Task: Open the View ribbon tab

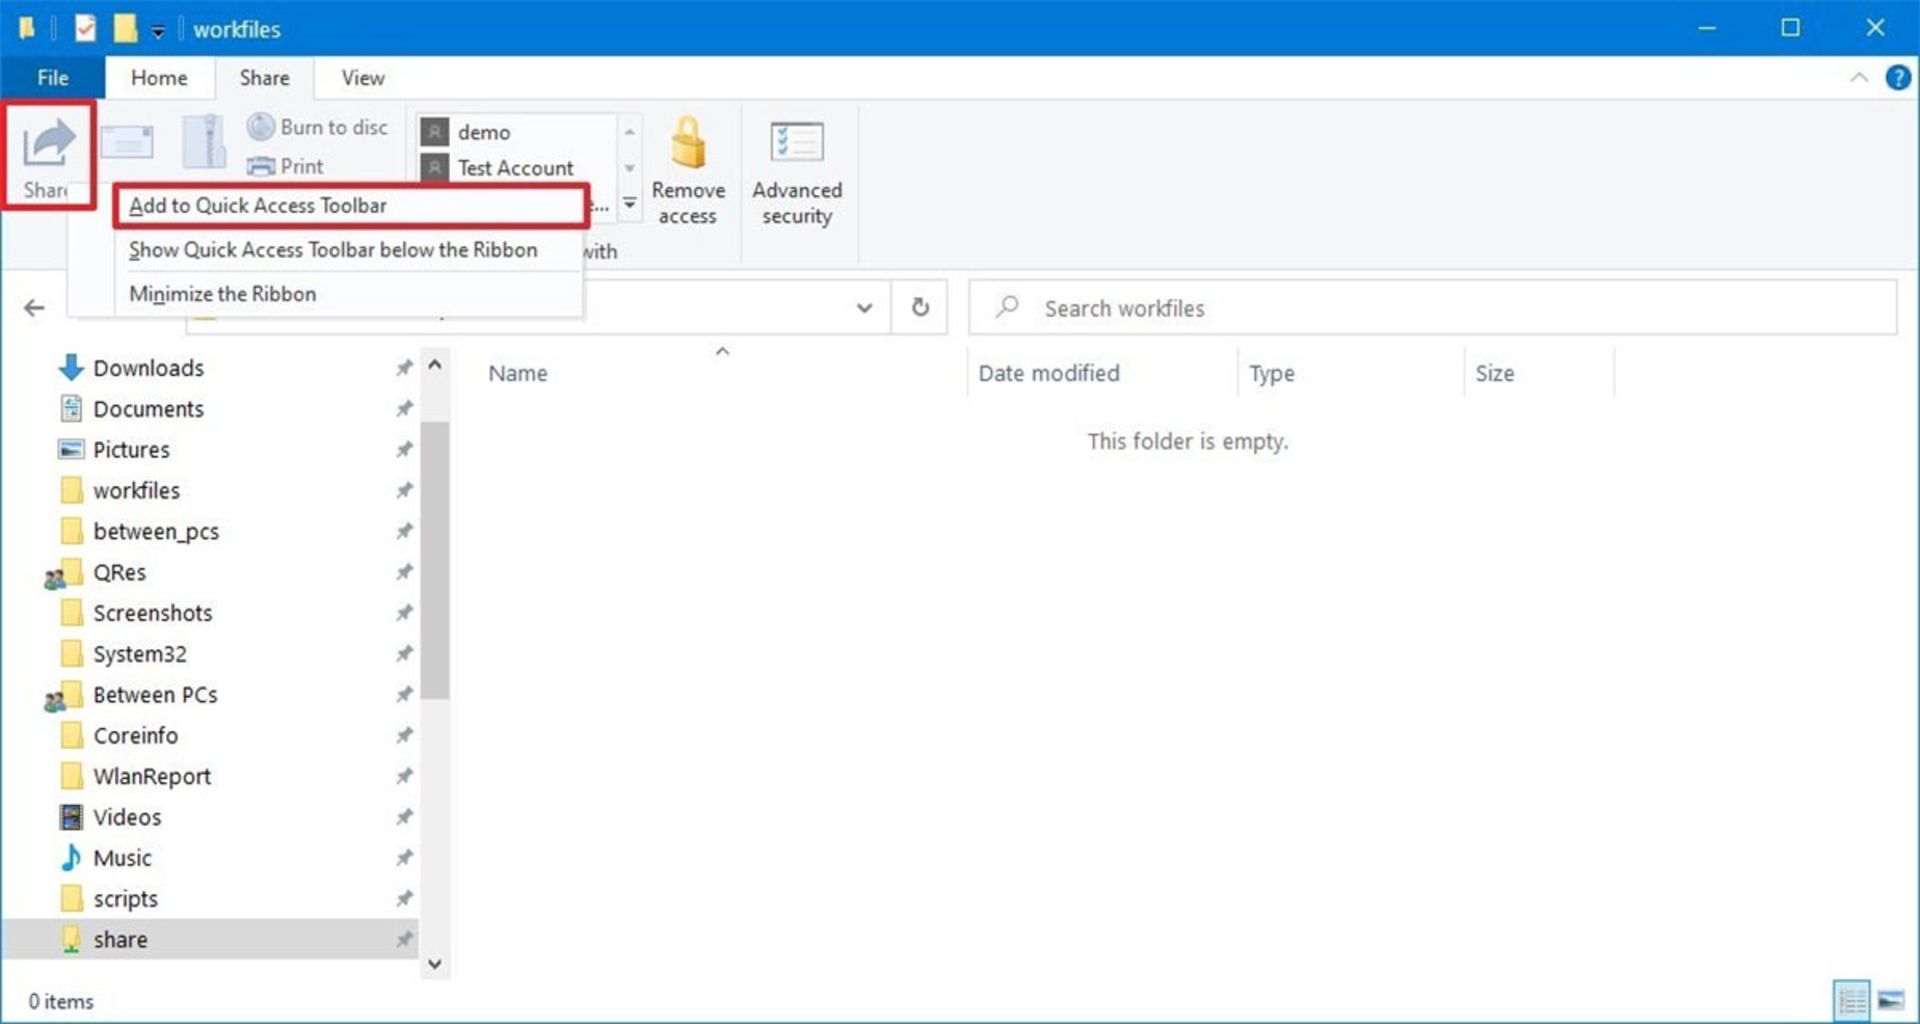Action: tap(362, 78)
